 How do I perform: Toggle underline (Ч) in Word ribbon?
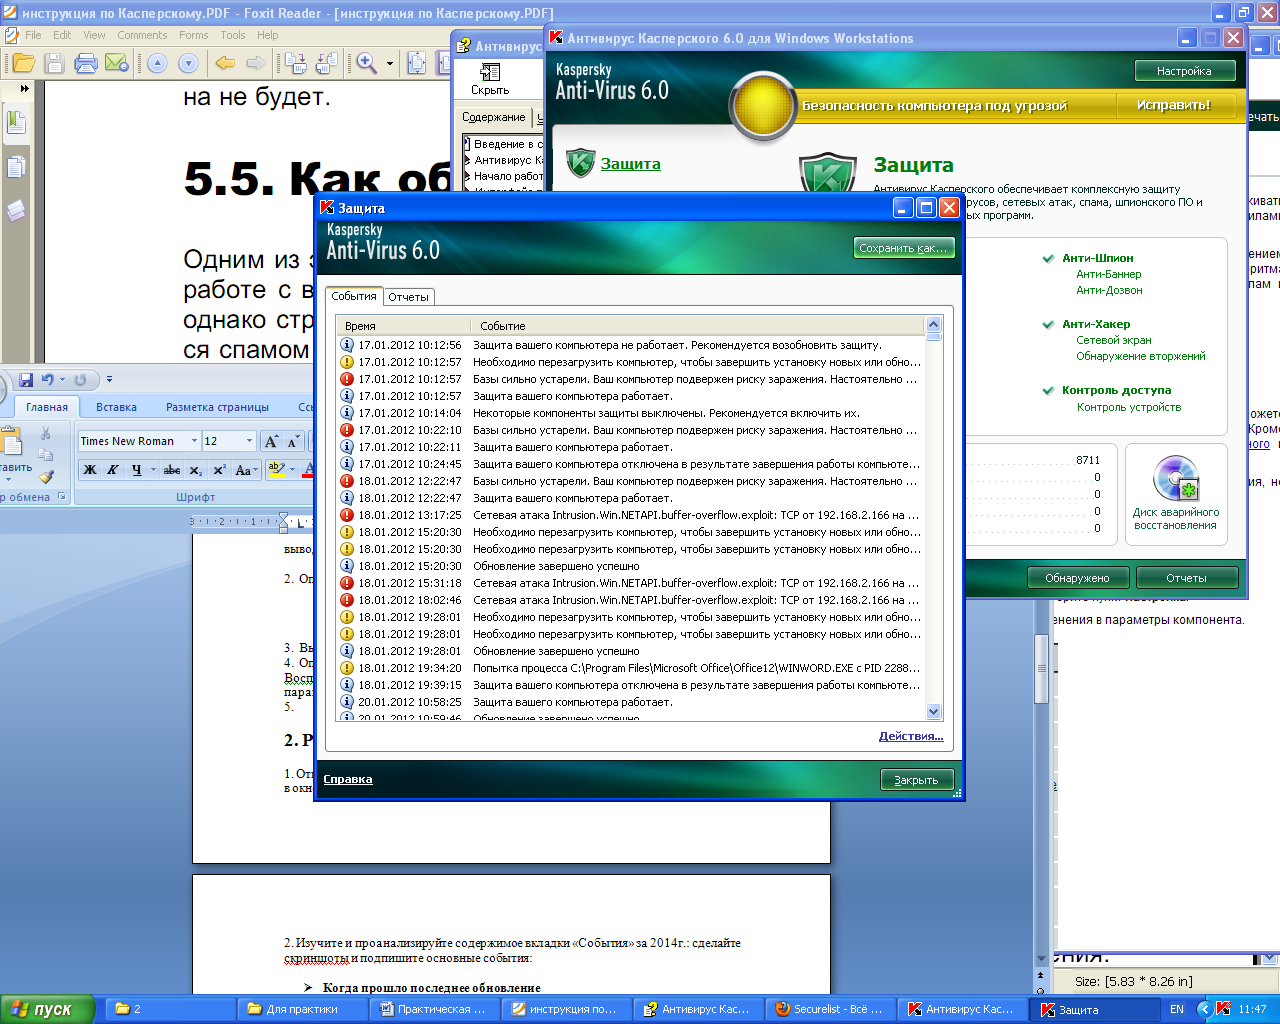pos(136,470)
